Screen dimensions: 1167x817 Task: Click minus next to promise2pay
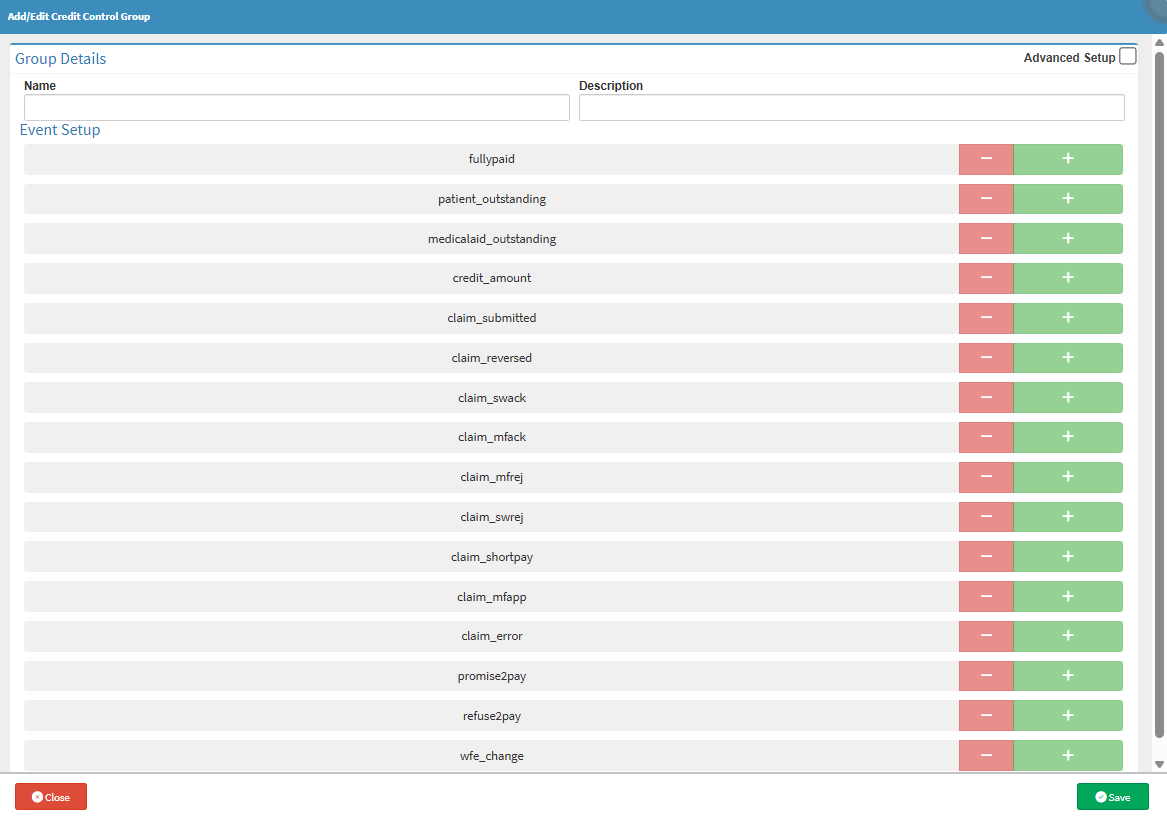(x=986, y=676)
